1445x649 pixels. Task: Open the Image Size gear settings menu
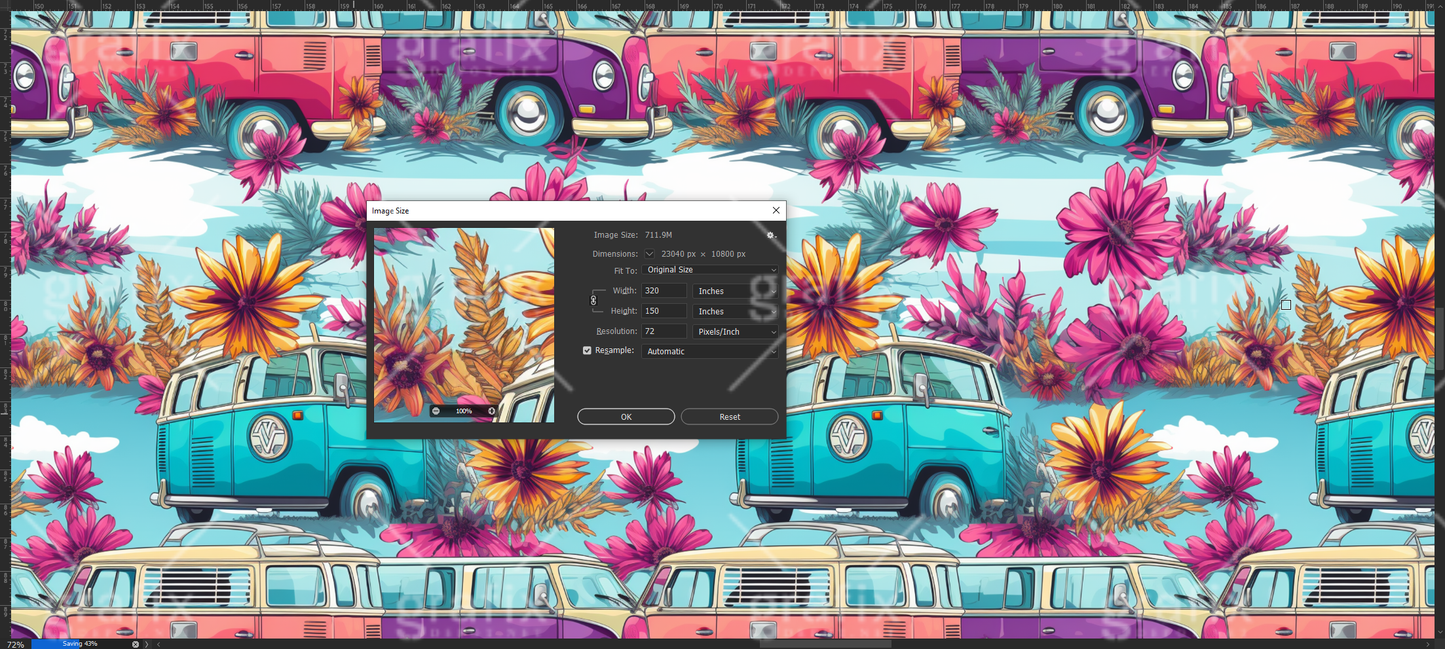770,235
